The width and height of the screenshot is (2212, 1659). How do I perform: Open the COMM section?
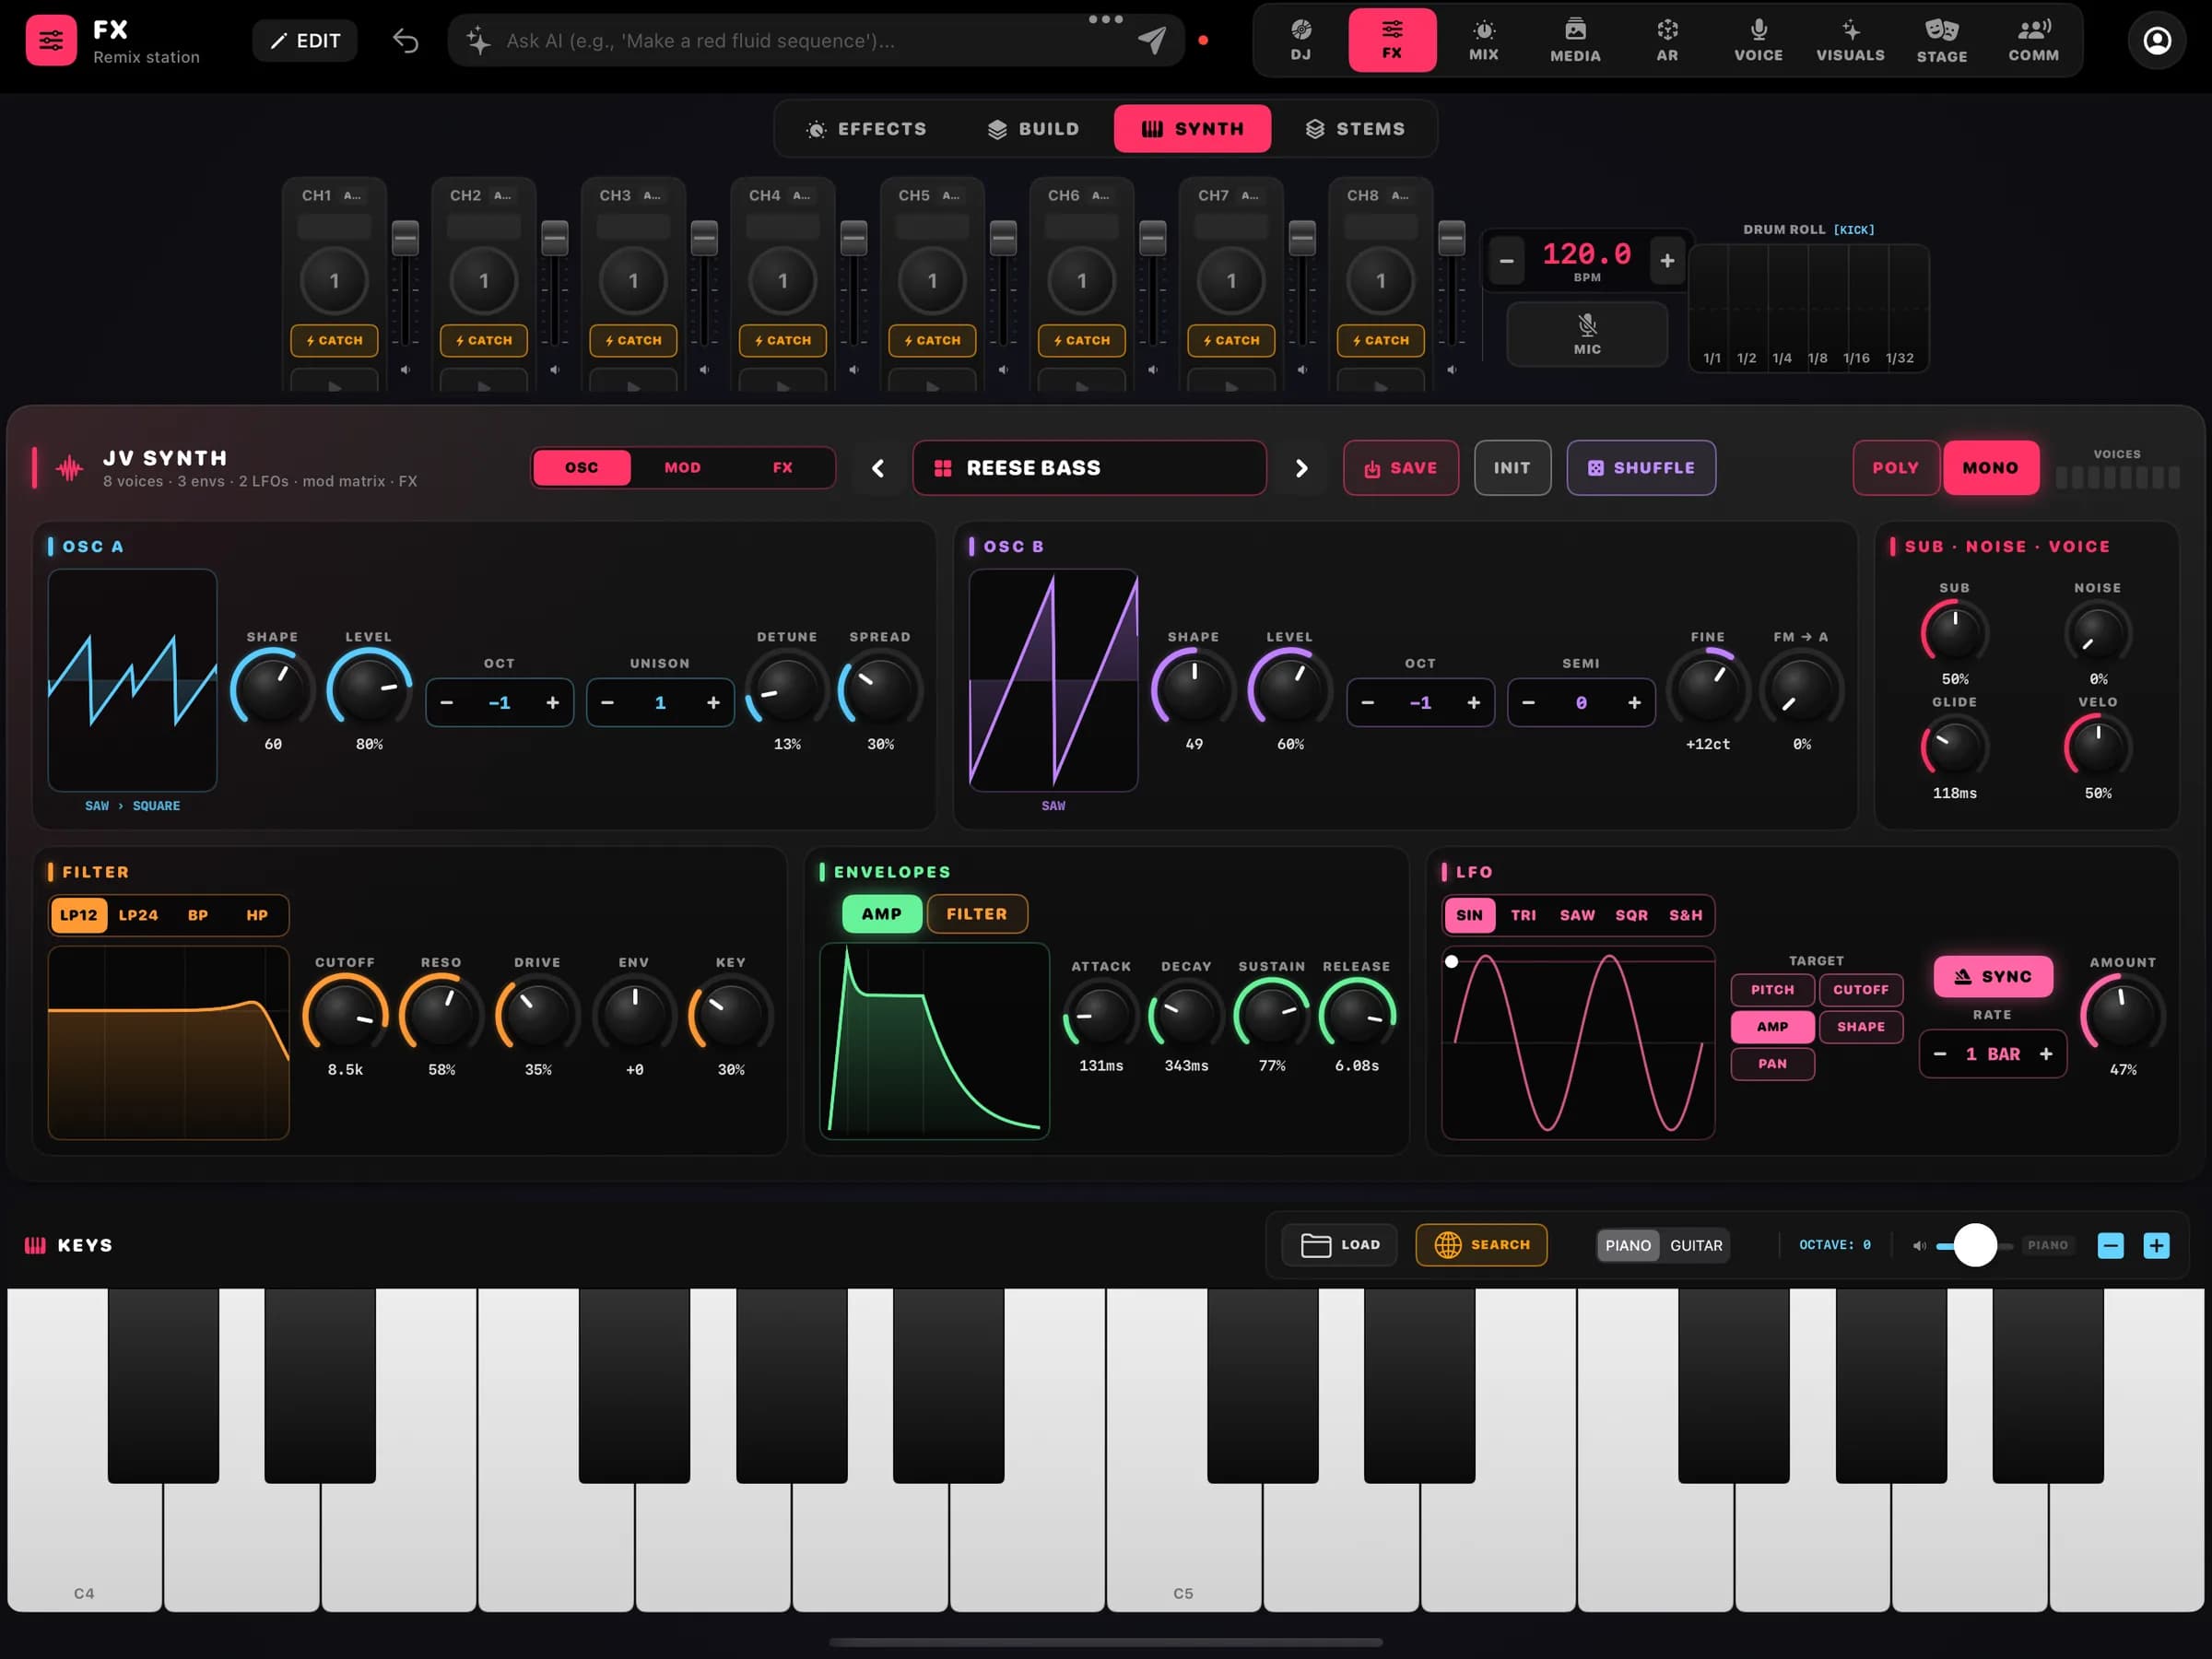click(2033, 40)
